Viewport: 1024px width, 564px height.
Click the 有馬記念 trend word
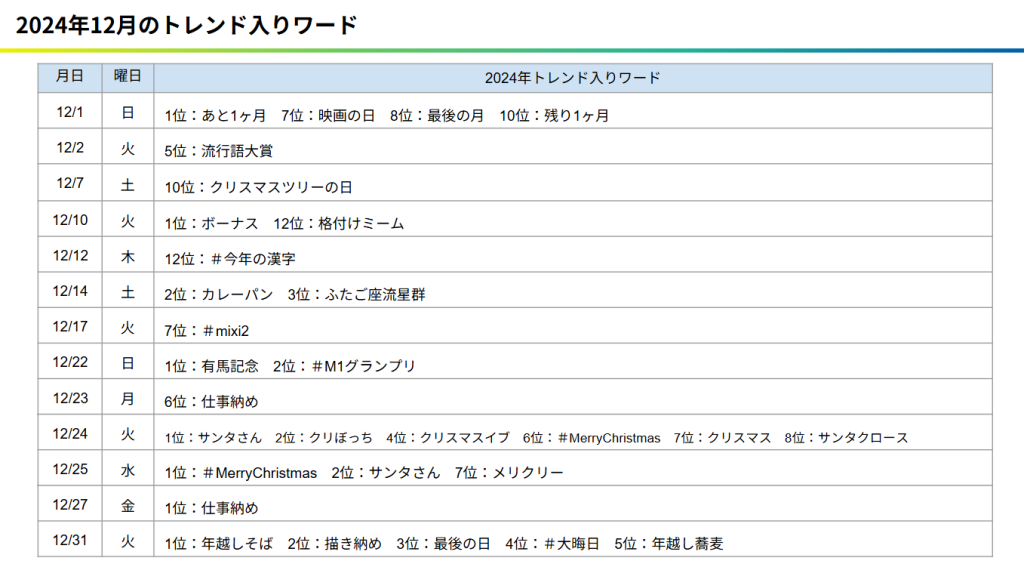(230, 366)
